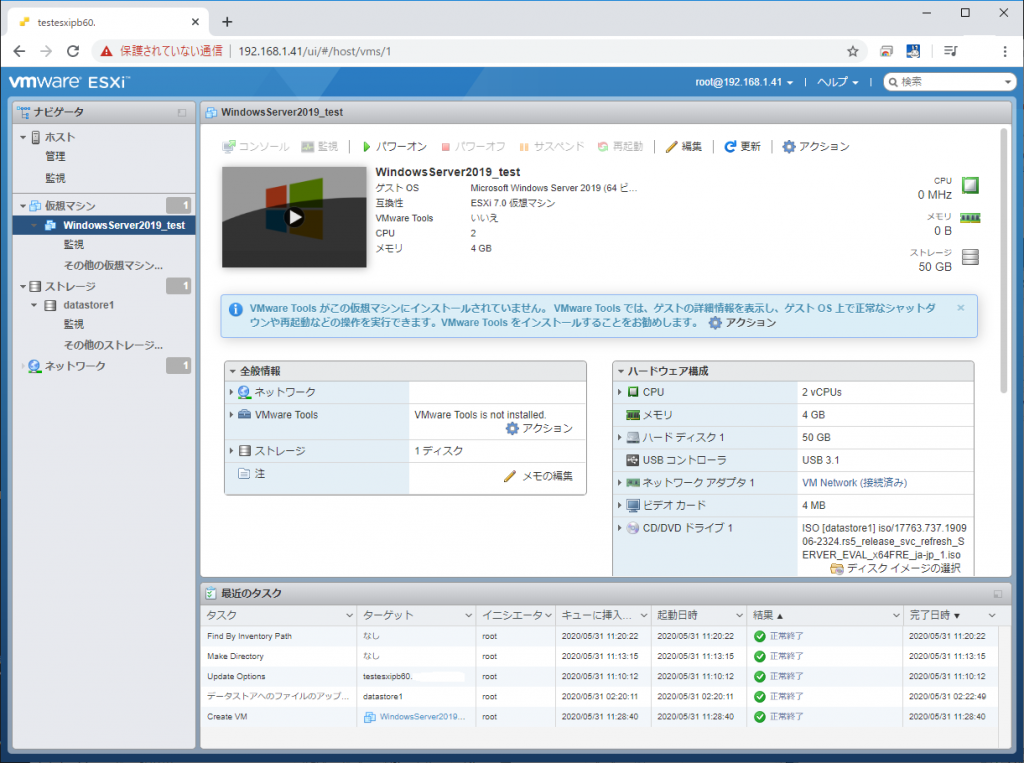Image resolution: width=1024 pixels, height=763 pixels.
Task: Select Monitor under WindowsServer2019_test
Action: (x=73, y=244)
